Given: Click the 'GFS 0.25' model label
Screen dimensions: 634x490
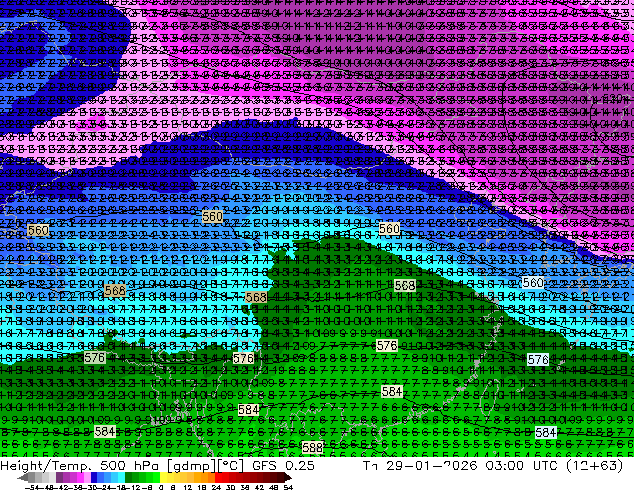Looking at the screenshot, I should [x=283, y=465].
